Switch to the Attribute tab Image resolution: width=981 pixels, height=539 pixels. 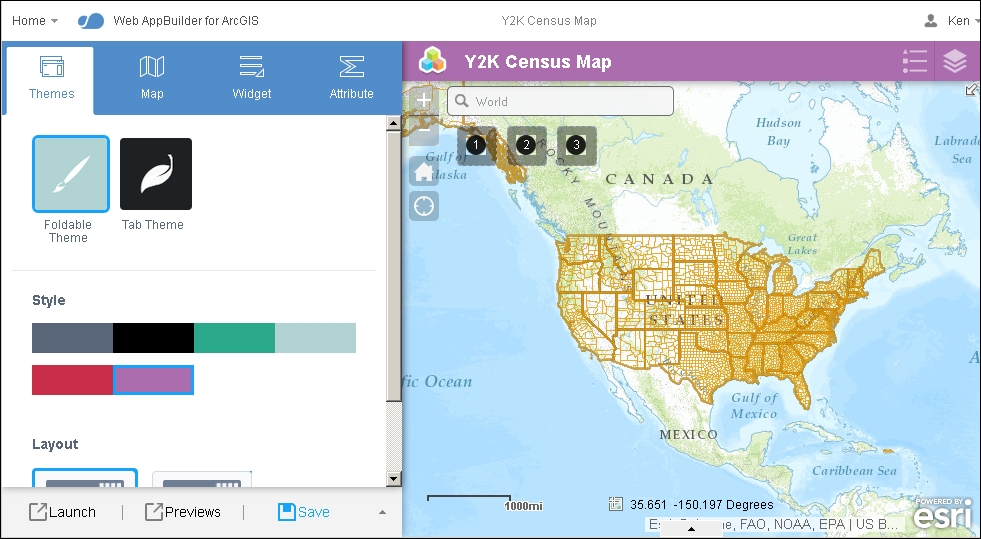click(x=352, y=79)
